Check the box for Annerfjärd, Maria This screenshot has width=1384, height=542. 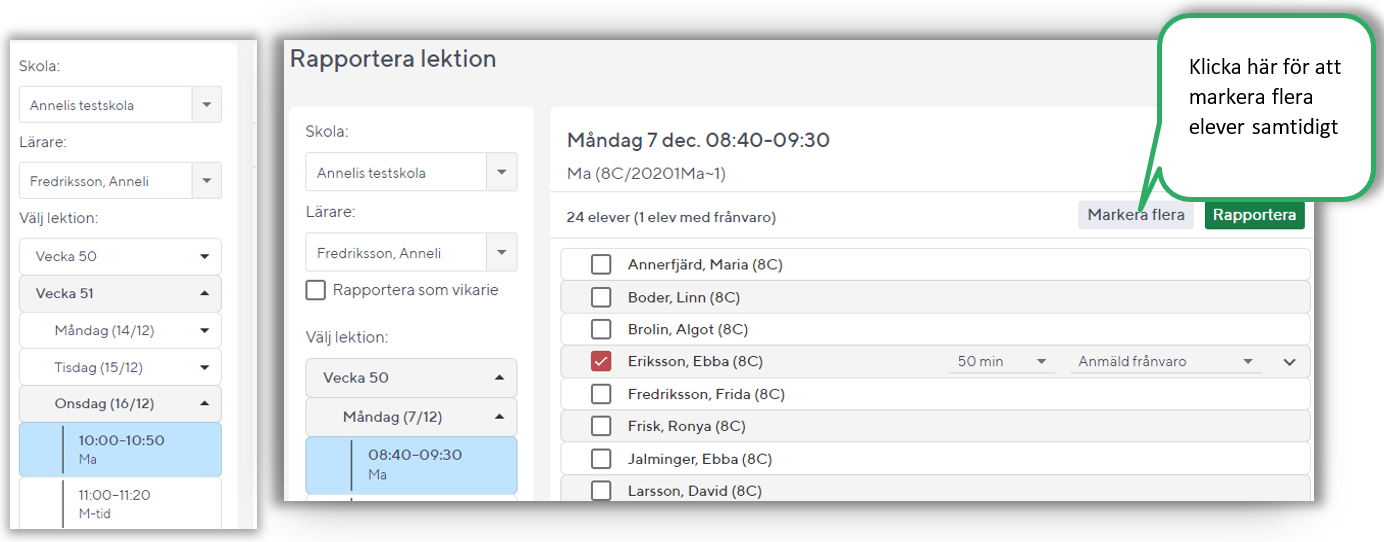601,265
